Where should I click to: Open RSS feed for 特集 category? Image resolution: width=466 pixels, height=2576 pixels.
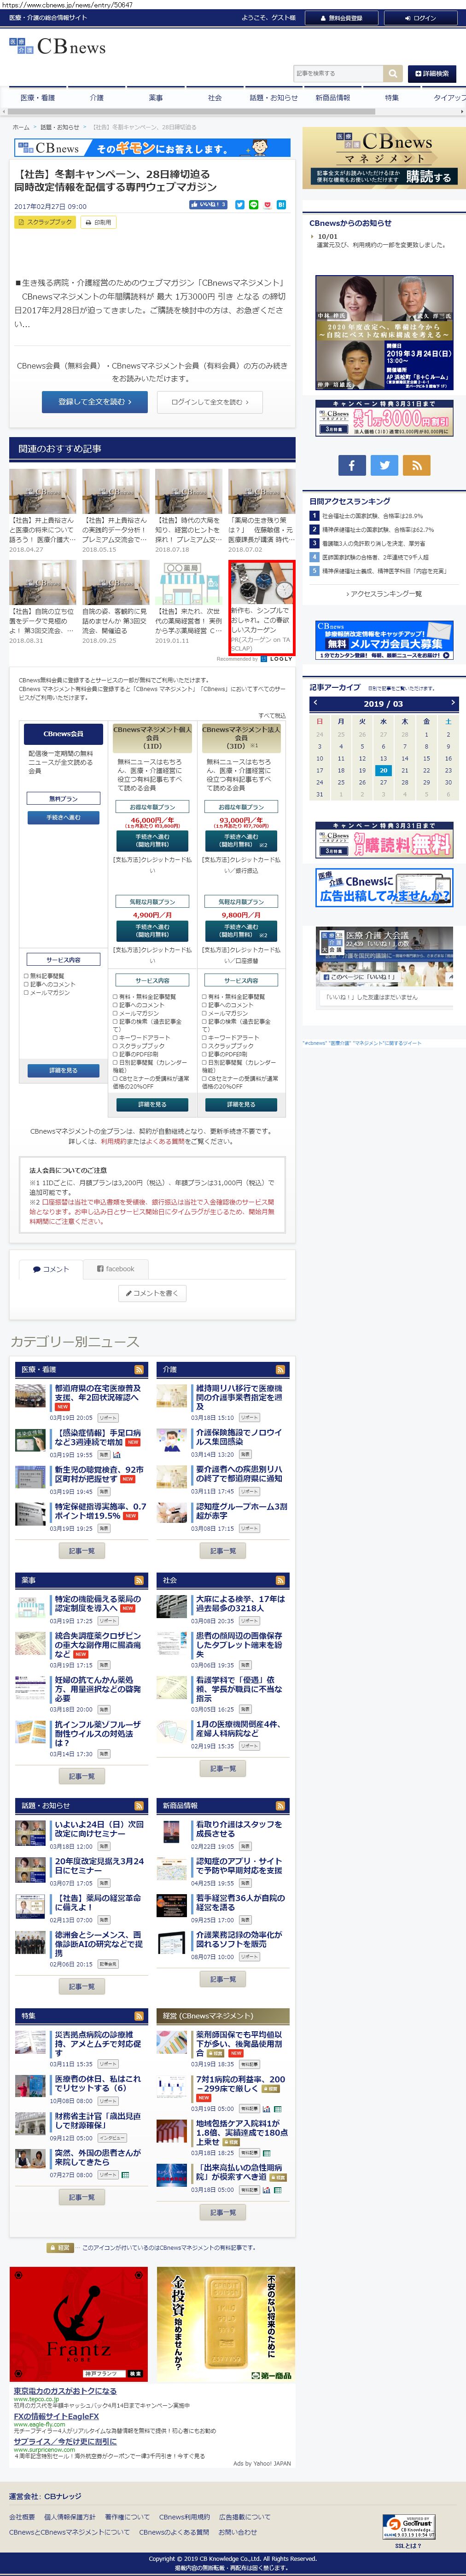coord(139,2016)
